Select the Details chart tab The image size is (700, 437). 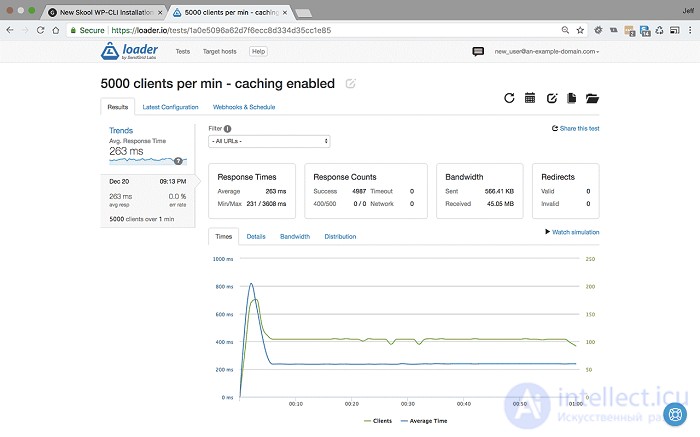tap(256, 237)
